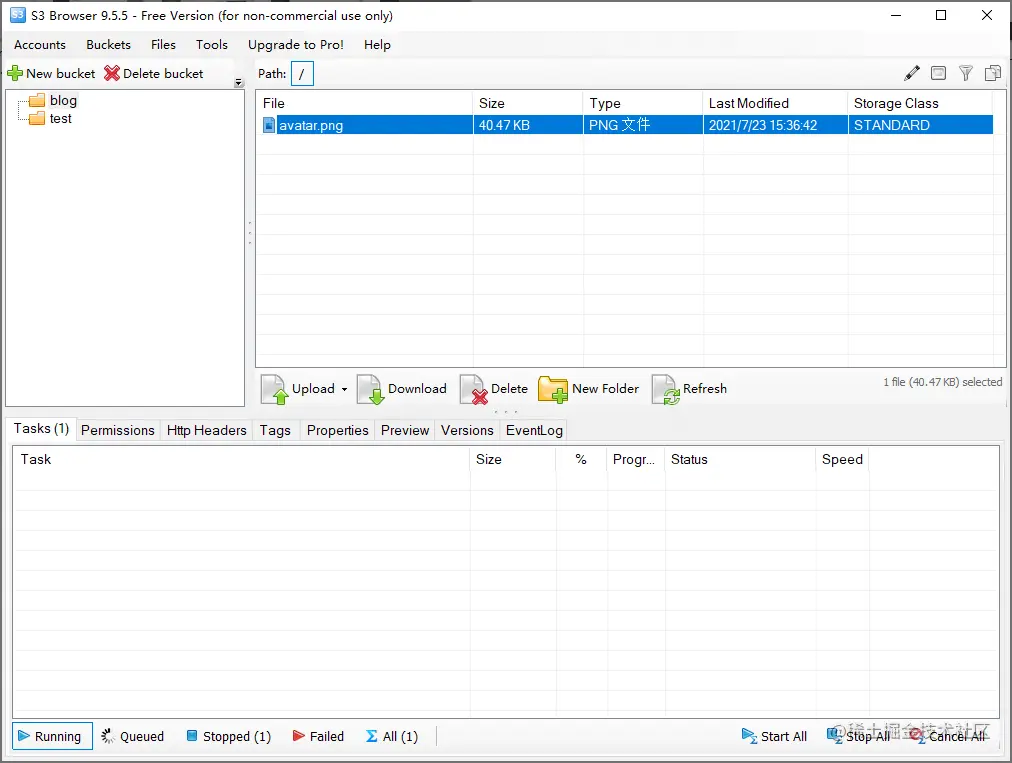Click the Upload button
The height and width of the screenshot is (763, 1012).
coord(299,389)
